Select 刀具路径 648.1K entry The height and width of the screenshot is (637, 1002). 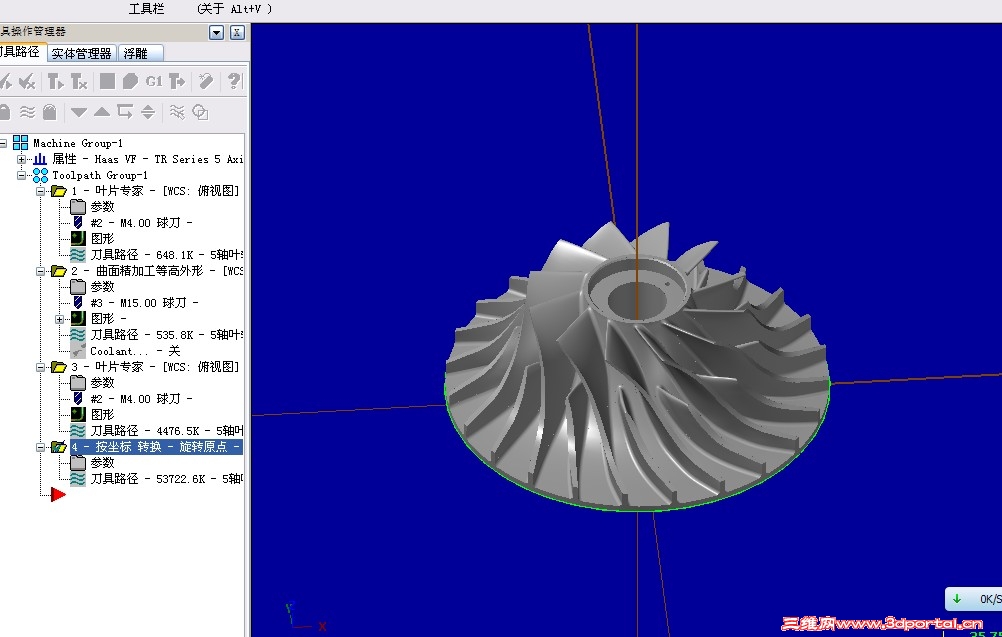[166, 255]
